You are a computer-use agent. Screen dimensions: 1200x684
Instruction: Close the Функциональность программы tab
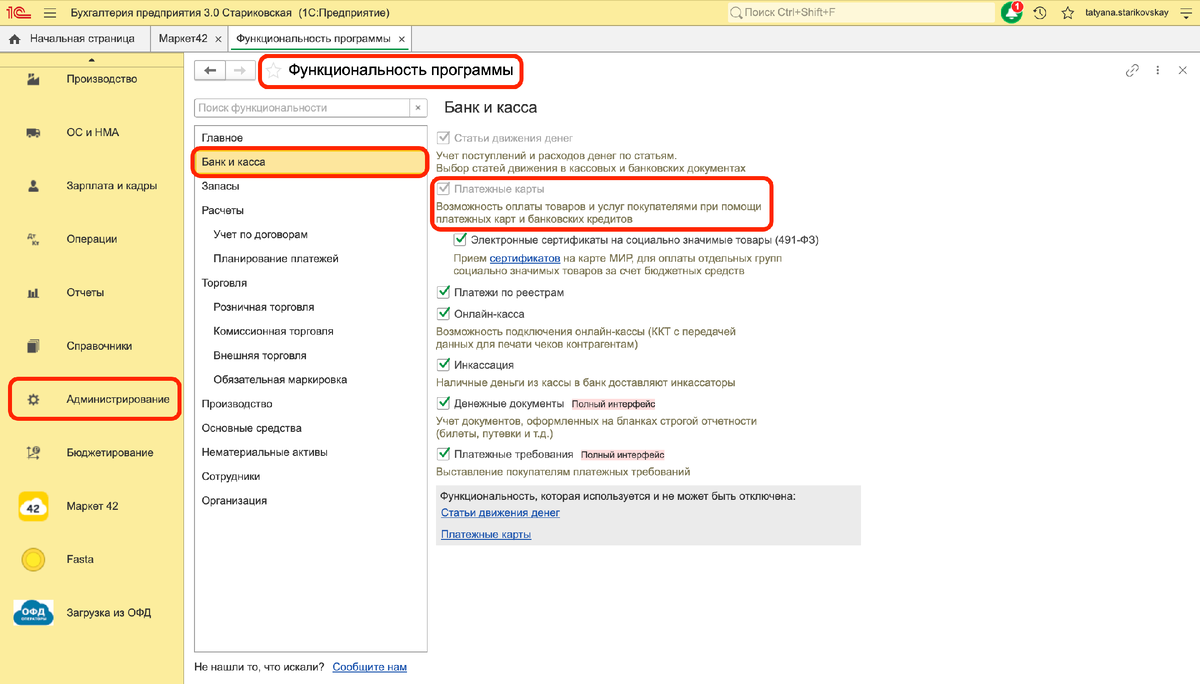tap(402, 40)
